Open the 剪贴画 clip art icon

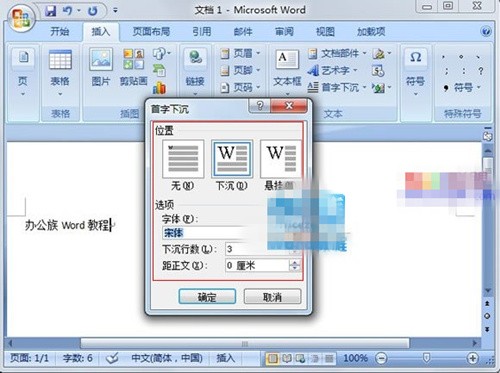[x=134, y=59]
